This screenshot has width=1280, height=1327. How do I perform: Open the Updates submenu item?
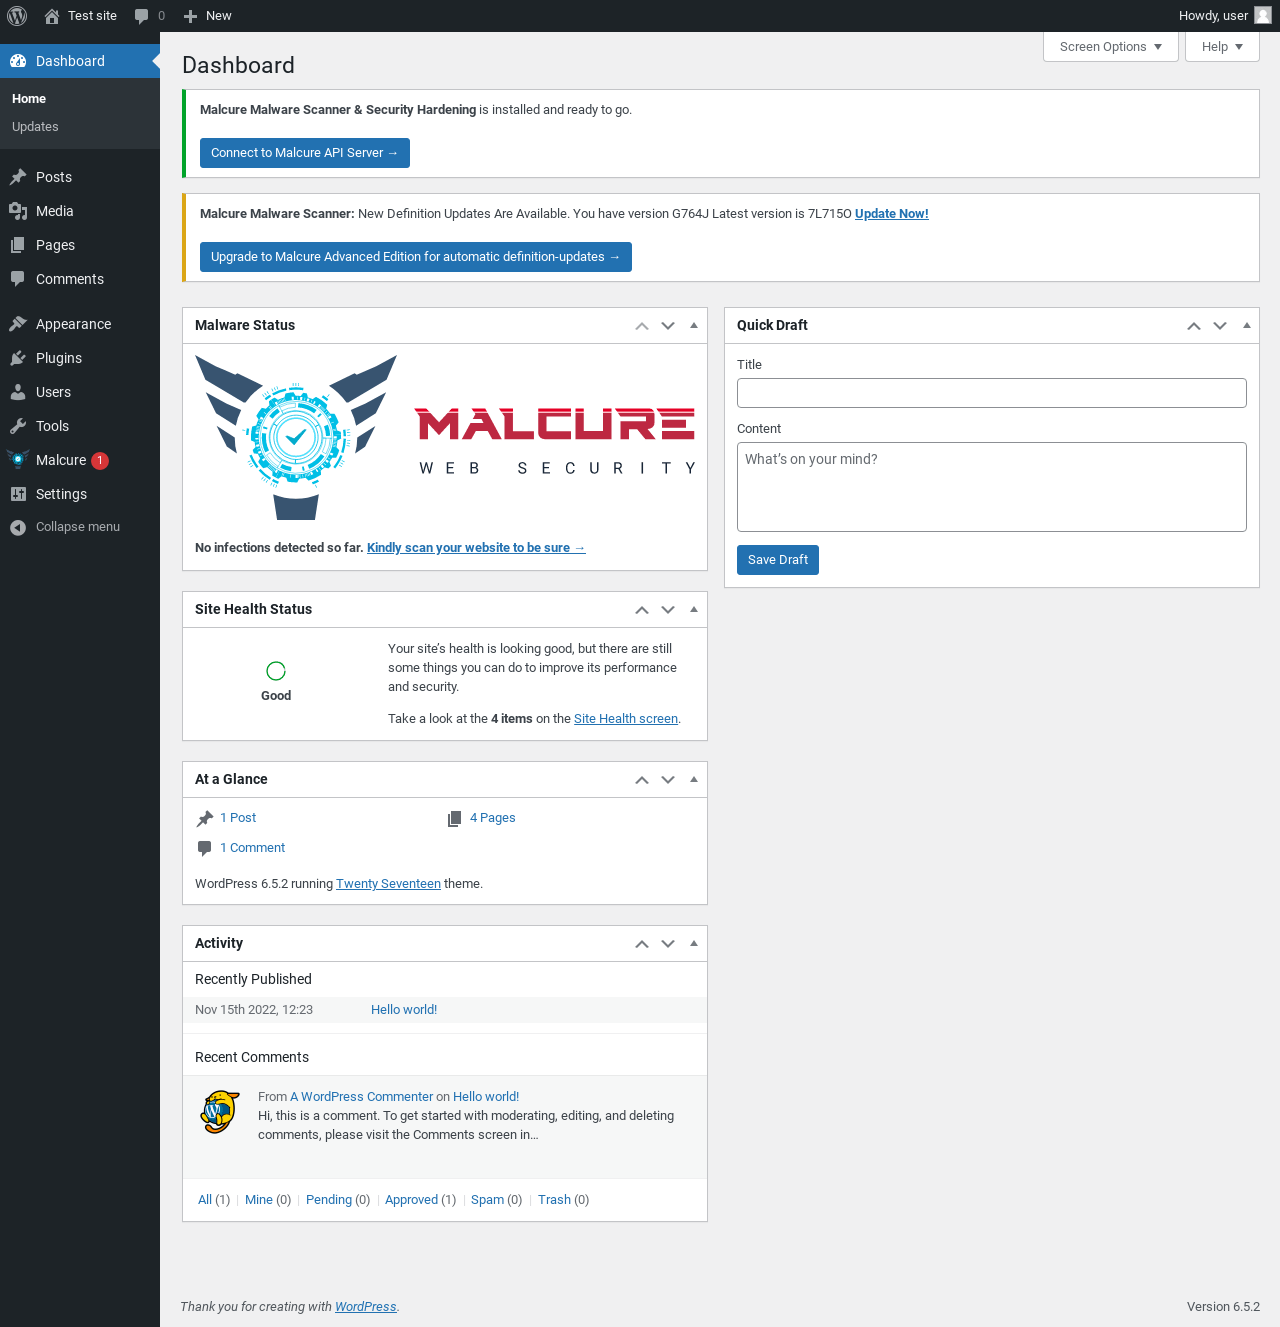click(35, 127)
